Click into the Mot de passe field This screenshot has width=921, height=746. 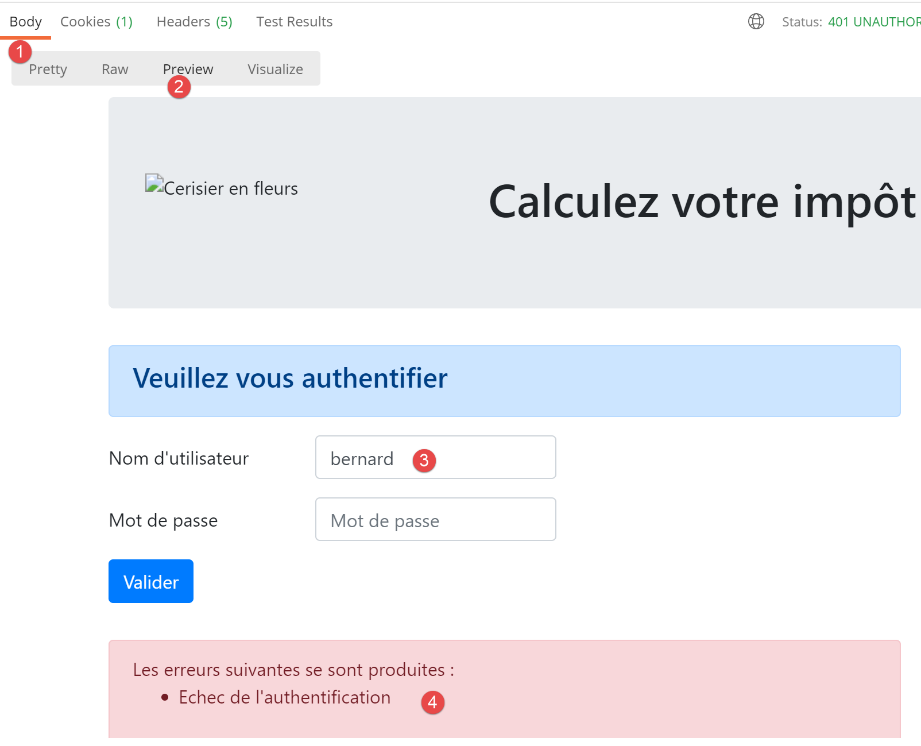tap(435, 520)
